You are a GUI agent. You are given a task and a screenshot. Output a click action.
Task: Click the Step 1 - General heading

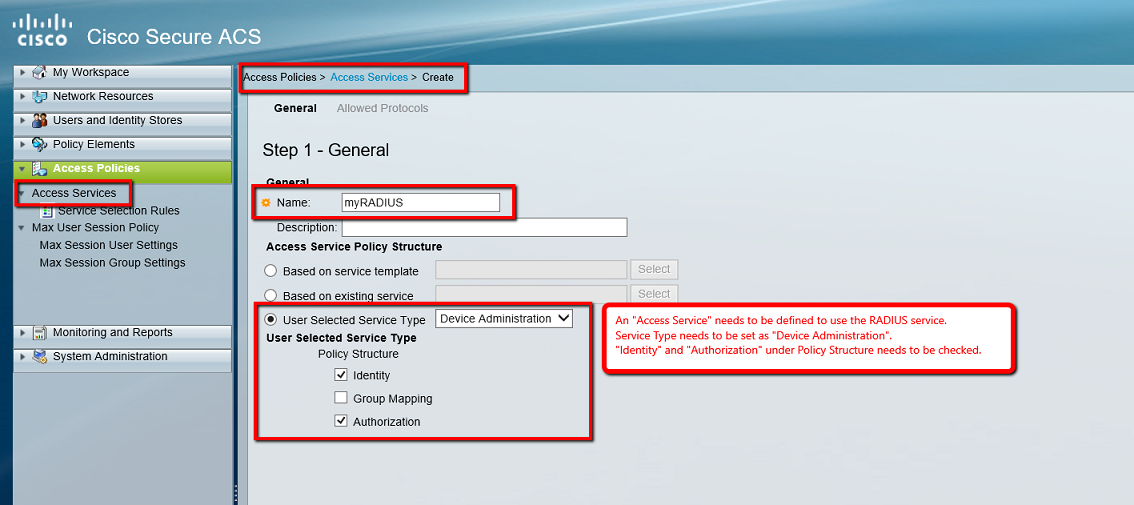325,150
